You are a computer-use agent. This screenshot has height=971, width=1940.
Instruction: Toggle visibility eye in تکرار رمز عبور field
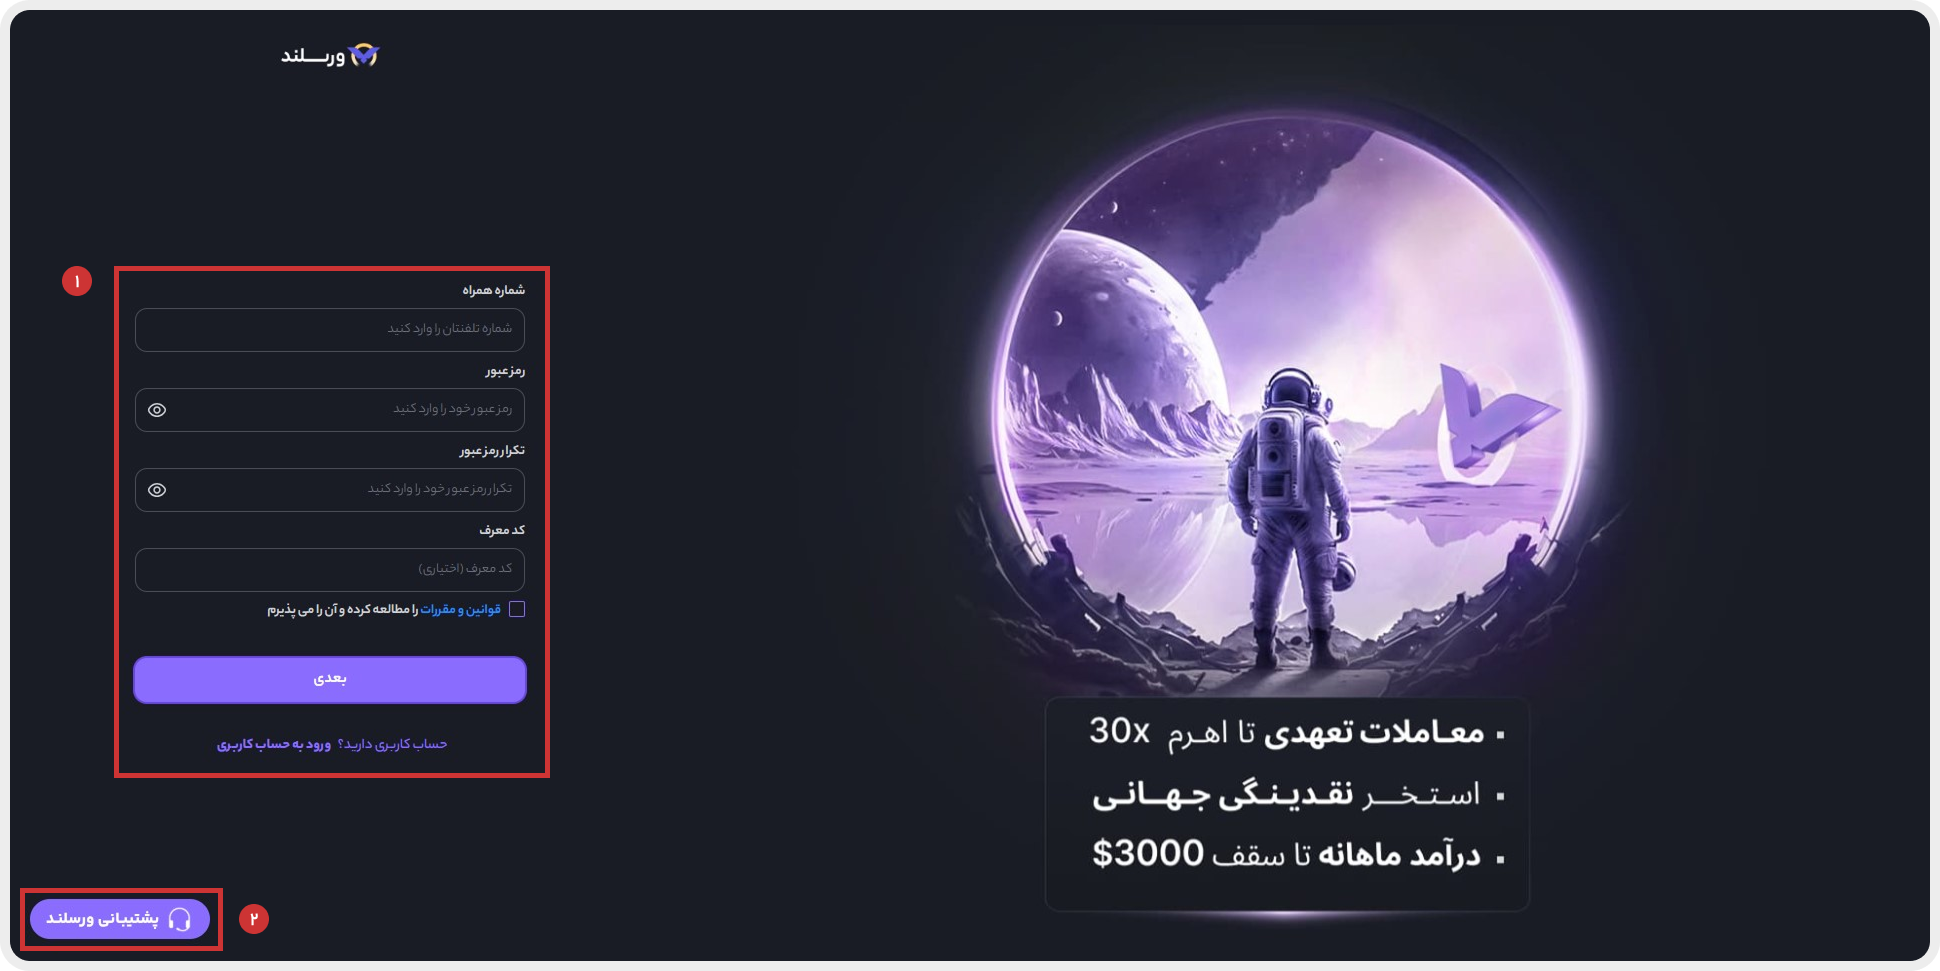coord(157,490)
